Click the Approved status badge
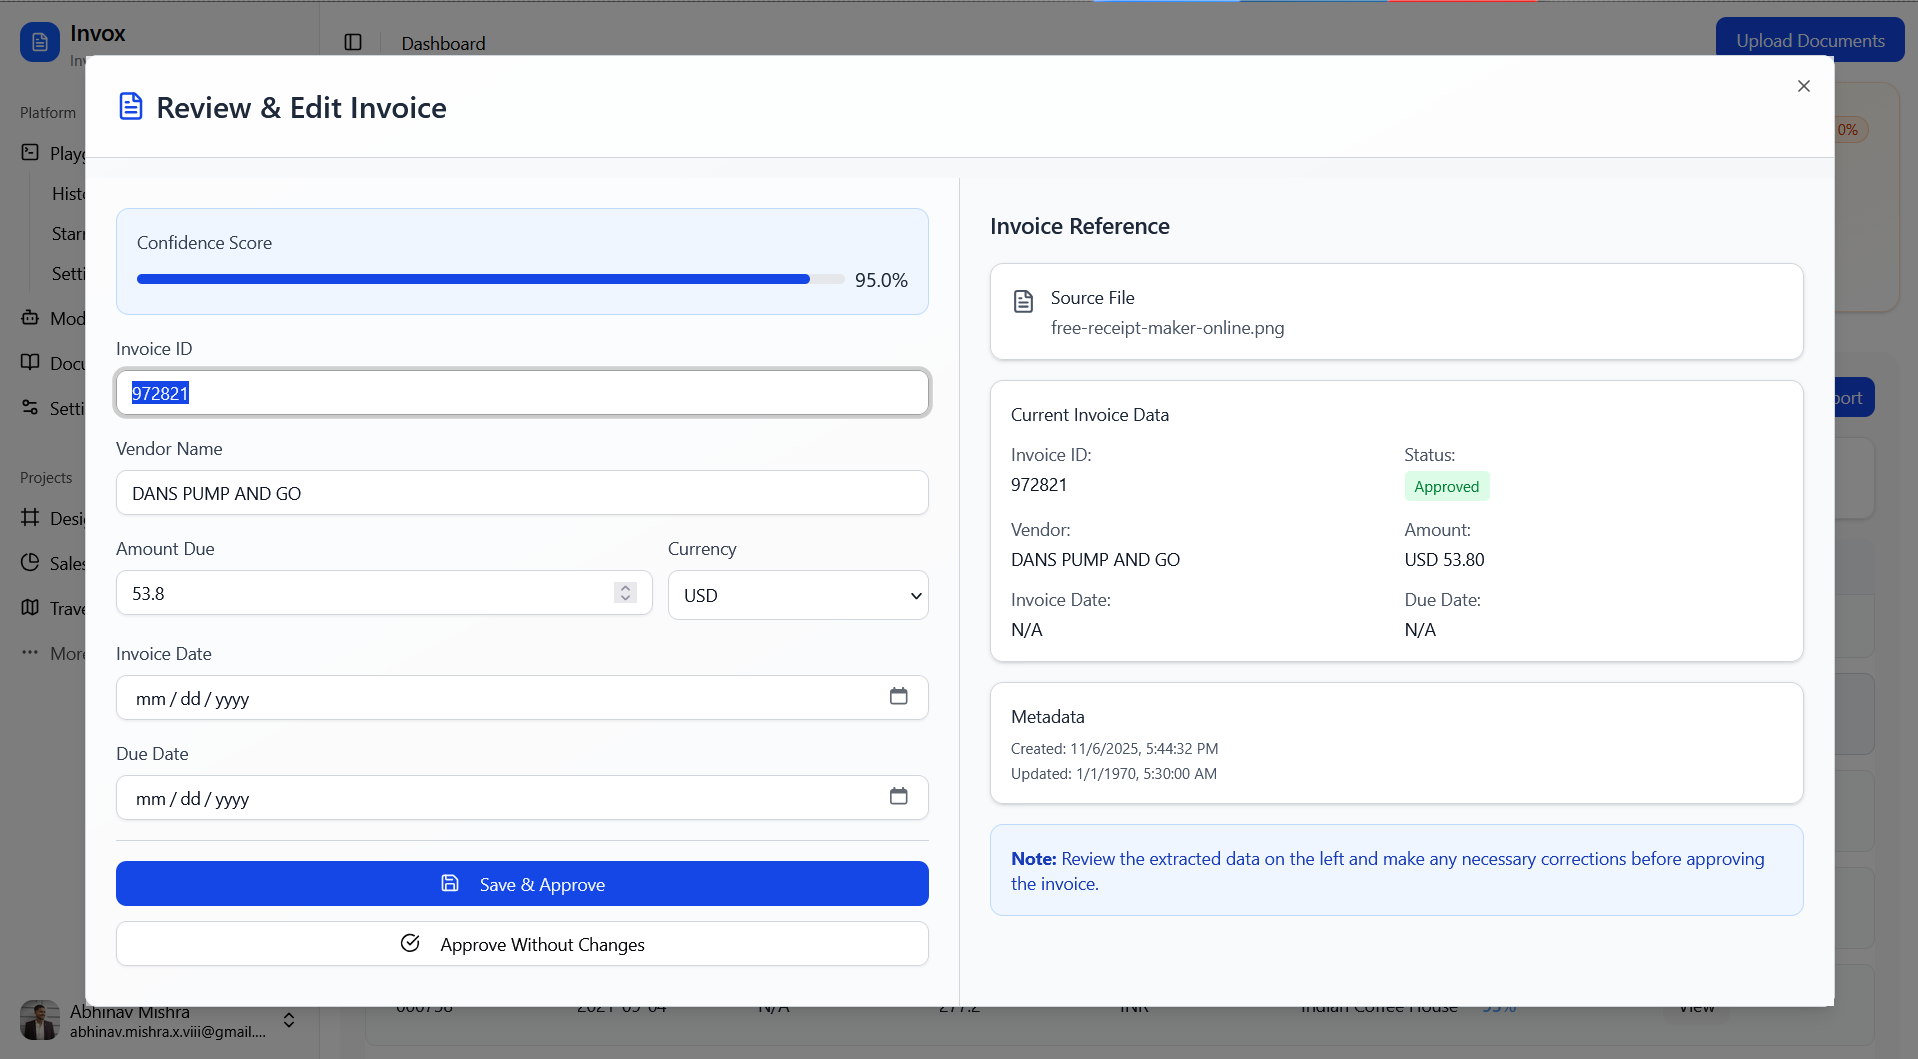Screen dimensions: 1918x1059 point(1446,487)
